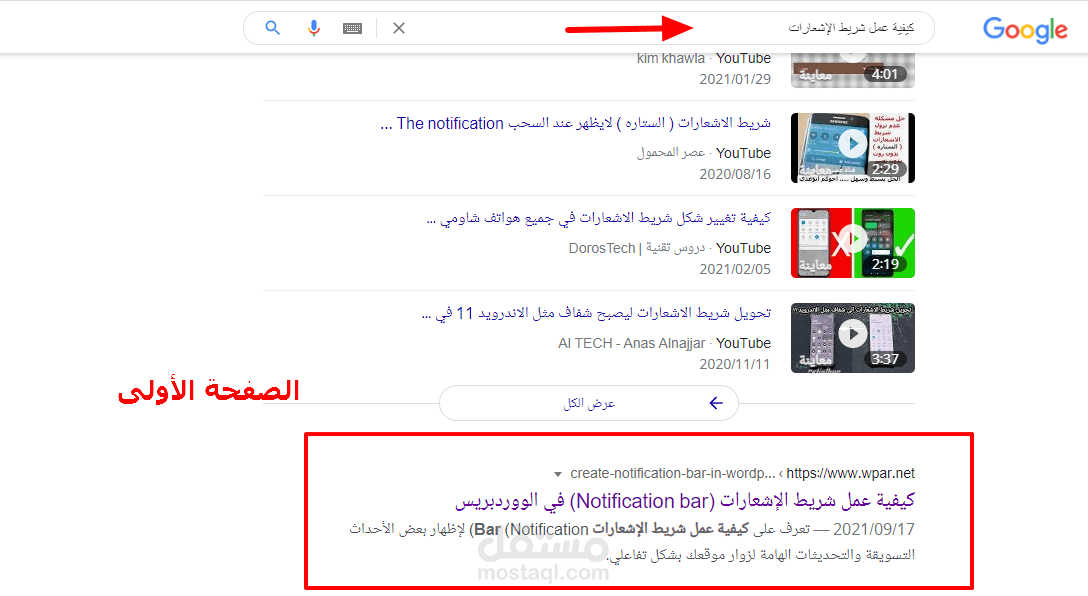Image resolution: width=1088 pixels, height=596 pixels.
Task: Open the partially visible 4:01 video thumbnail
Action: (853, 69)
